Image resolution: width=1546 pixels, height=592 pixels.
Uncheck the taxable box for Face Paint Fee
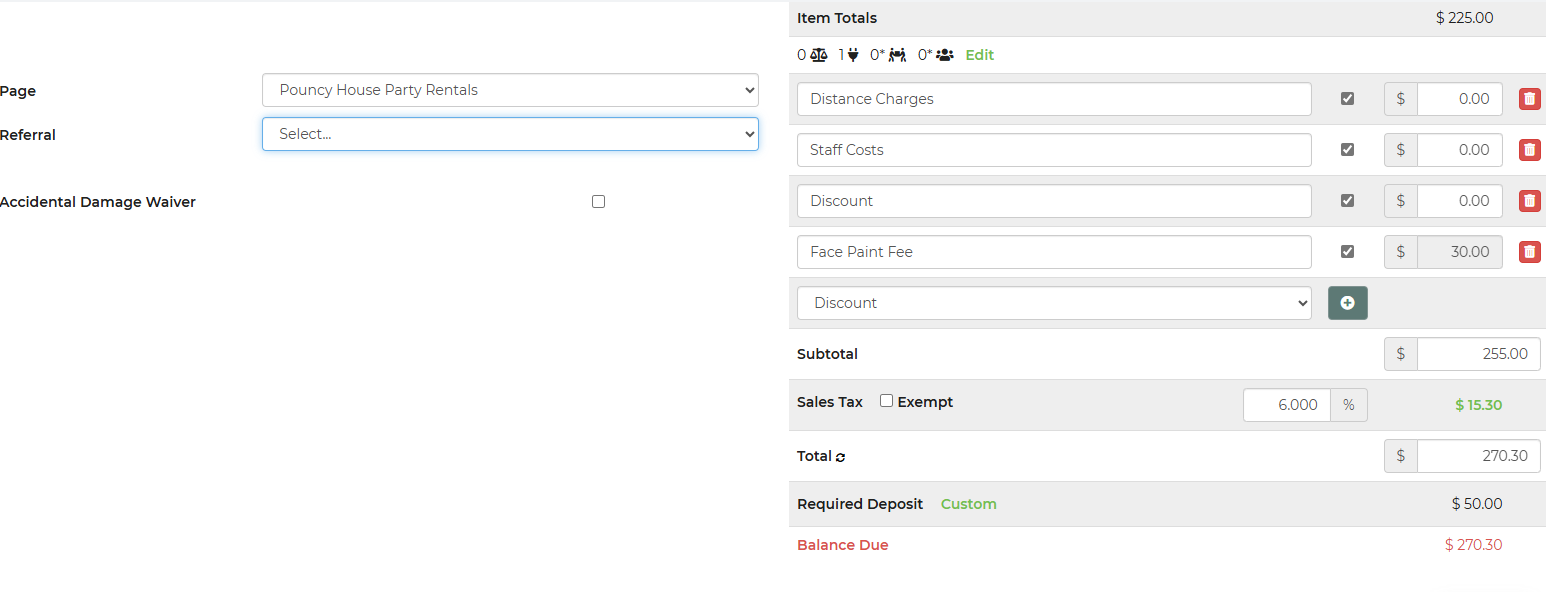tap(1347, 252)
